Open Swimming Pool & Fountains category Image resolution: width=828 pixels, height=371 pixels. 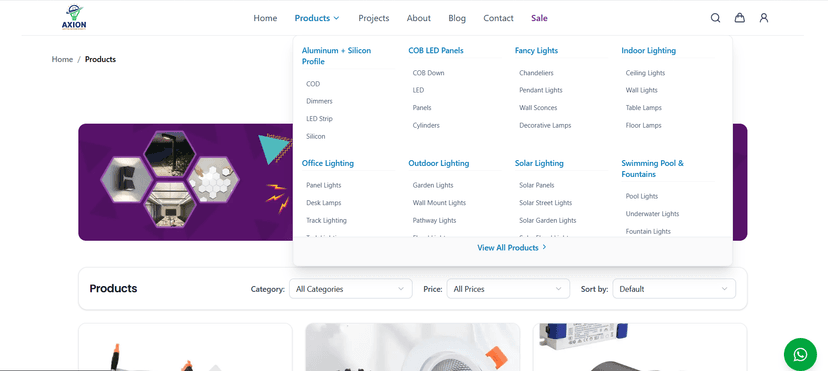pos(652,168)
